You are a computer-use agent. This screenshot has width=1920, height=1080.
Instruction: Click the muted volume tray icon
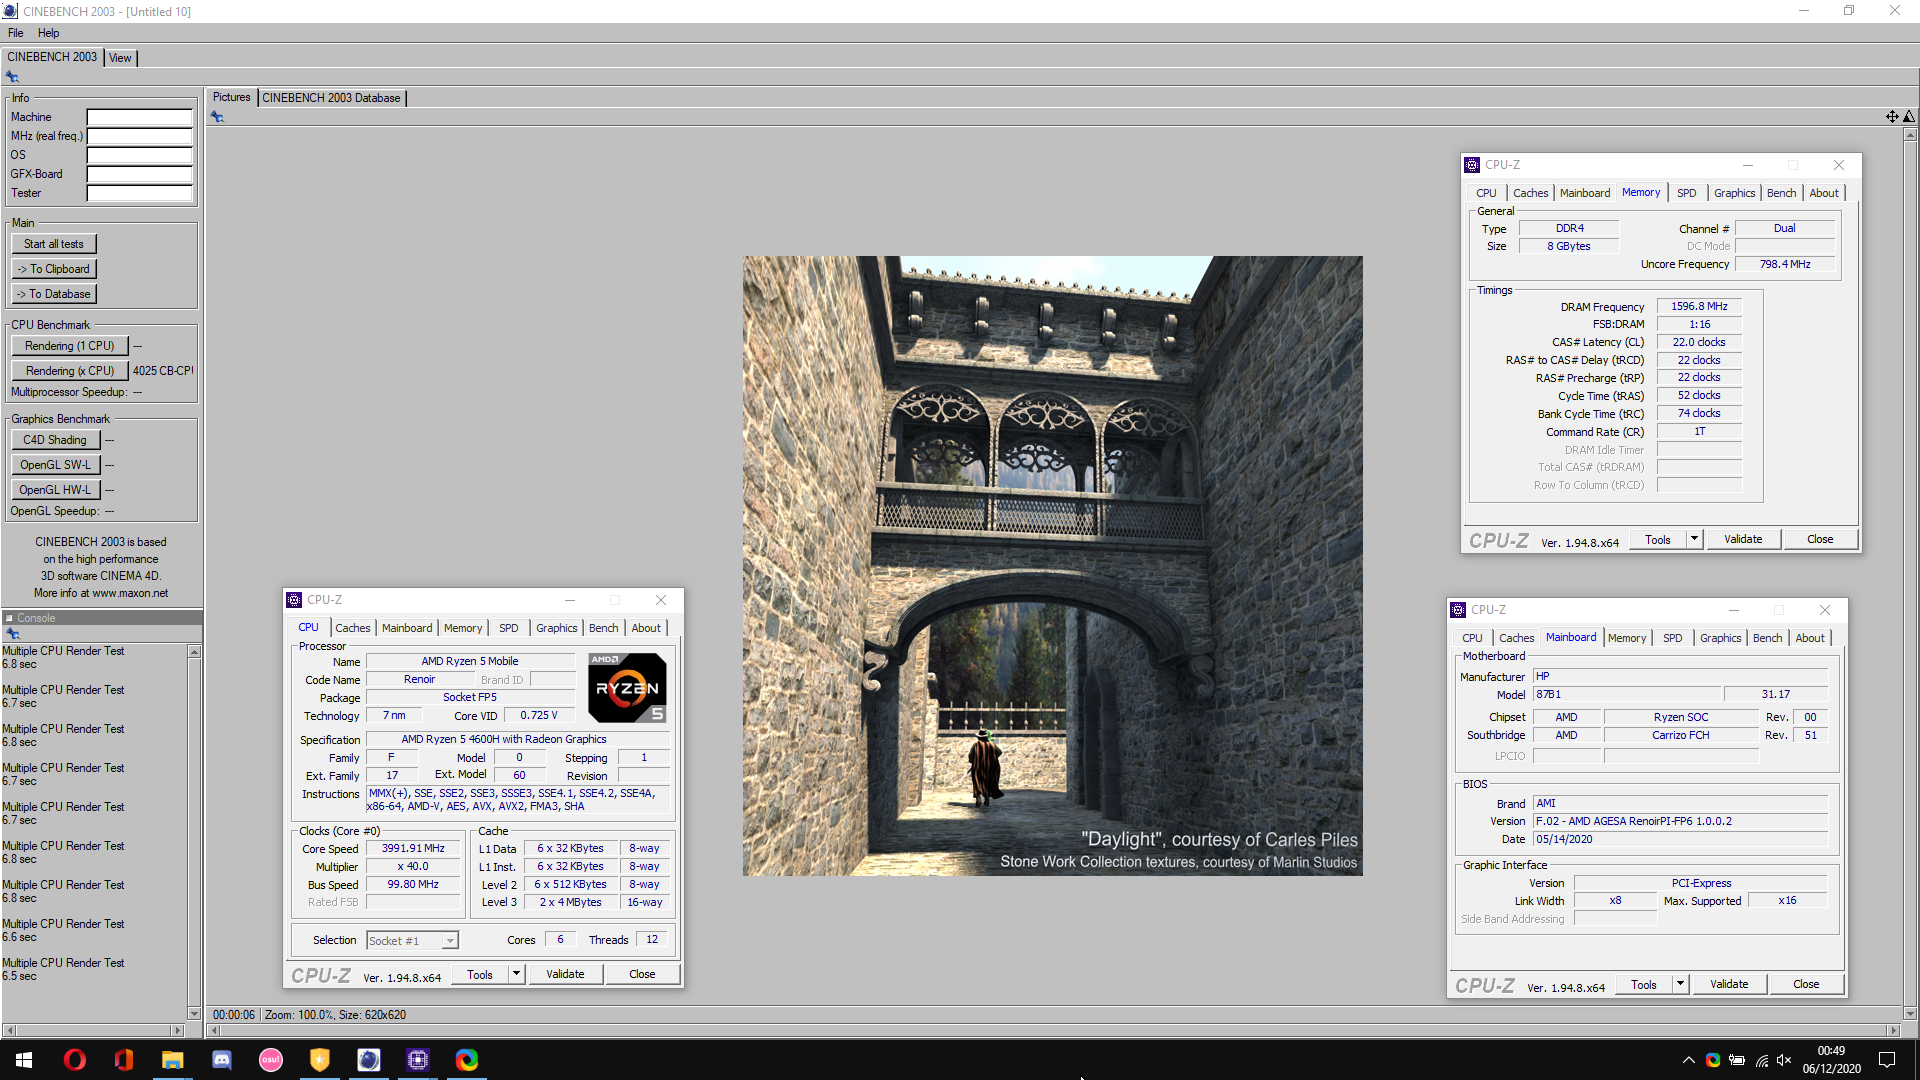(x=1785, y=1060)
